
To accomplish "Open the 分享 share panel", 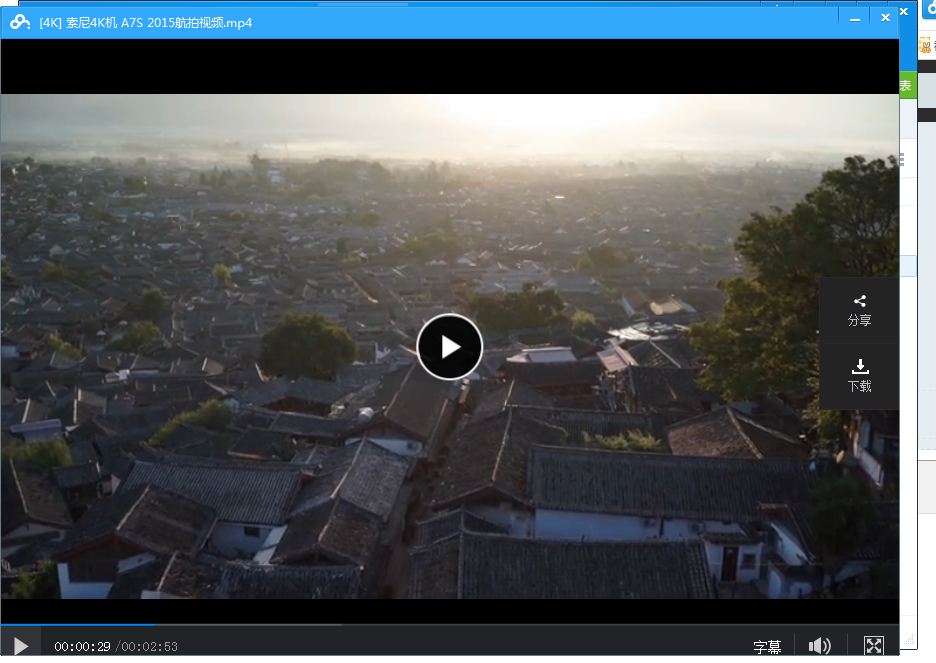I will point(859,310).
